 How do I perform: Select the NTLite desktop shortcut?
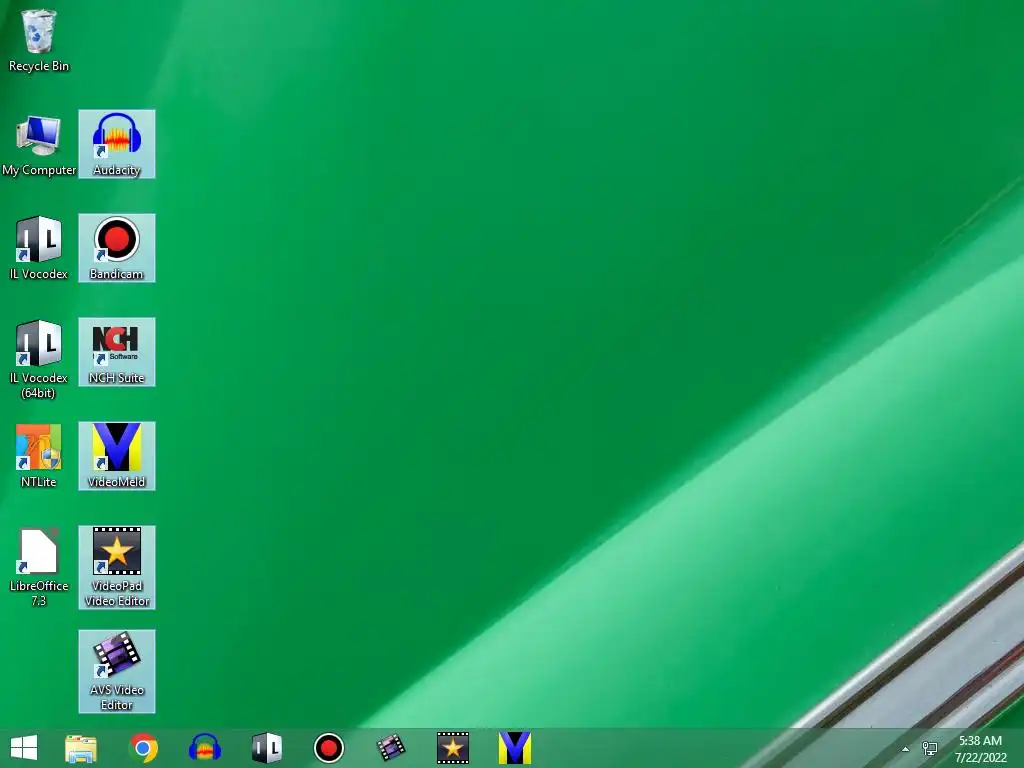pos(39,456)
